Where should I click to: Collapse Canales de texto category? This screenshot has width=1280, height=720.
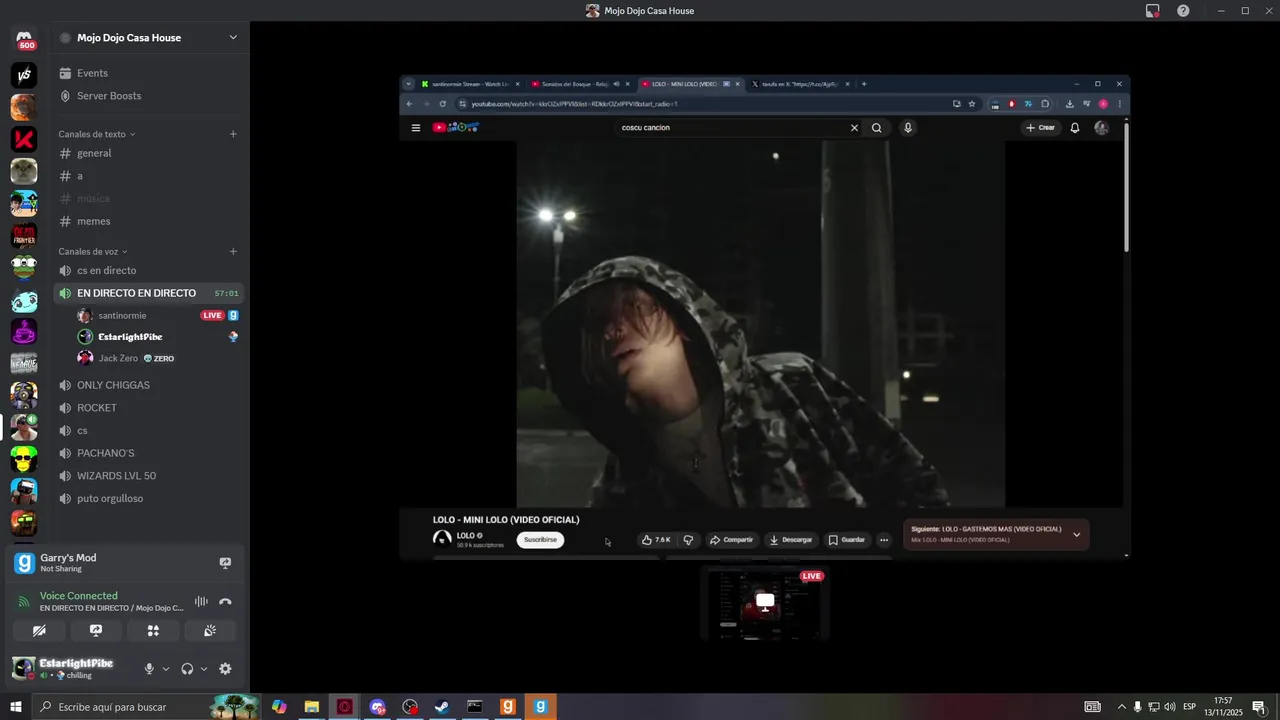[96, 134]
